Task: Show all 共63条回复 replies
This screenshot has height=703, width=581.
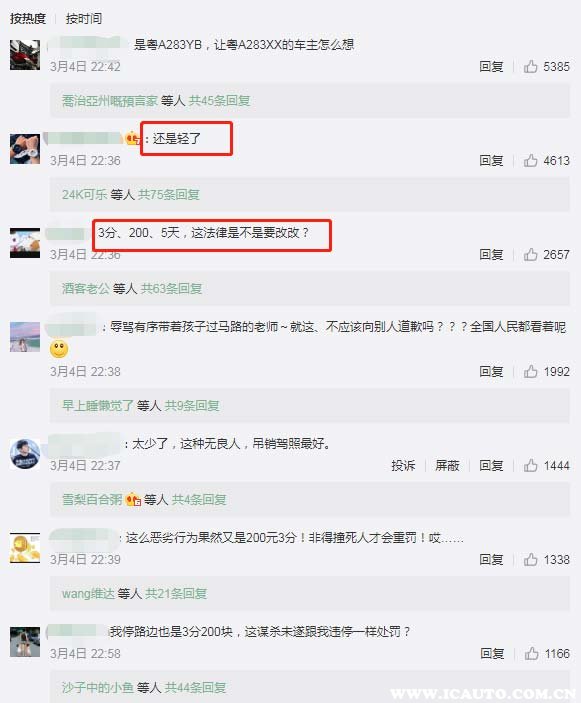Action: [171, 288]
